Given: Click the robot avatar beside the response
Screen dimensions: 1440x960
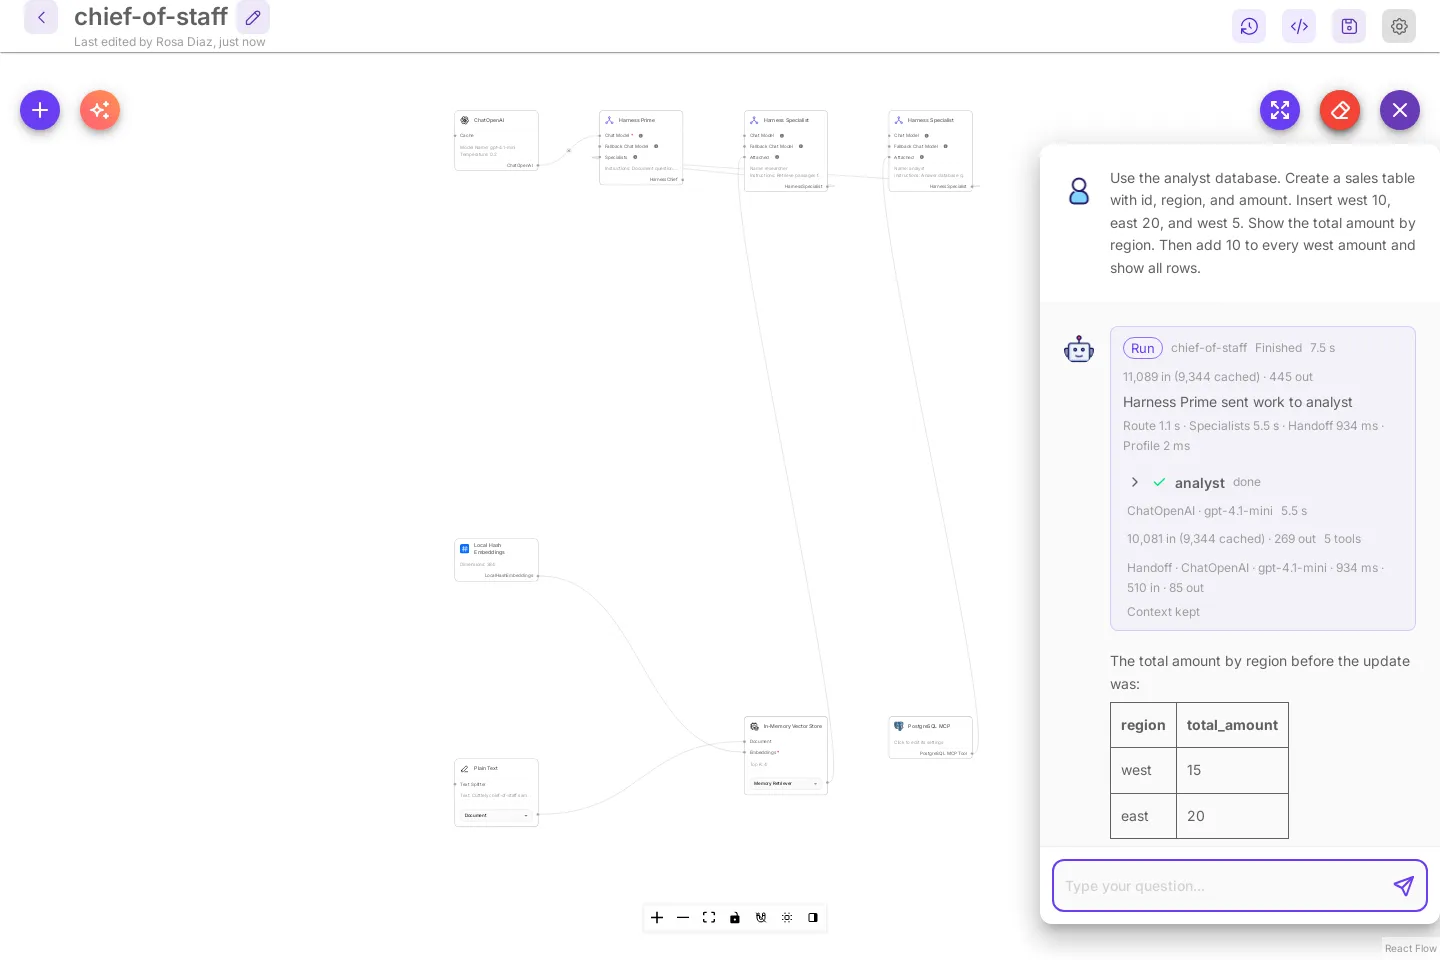Looking at the screenshot, I should click(1079, 349).
